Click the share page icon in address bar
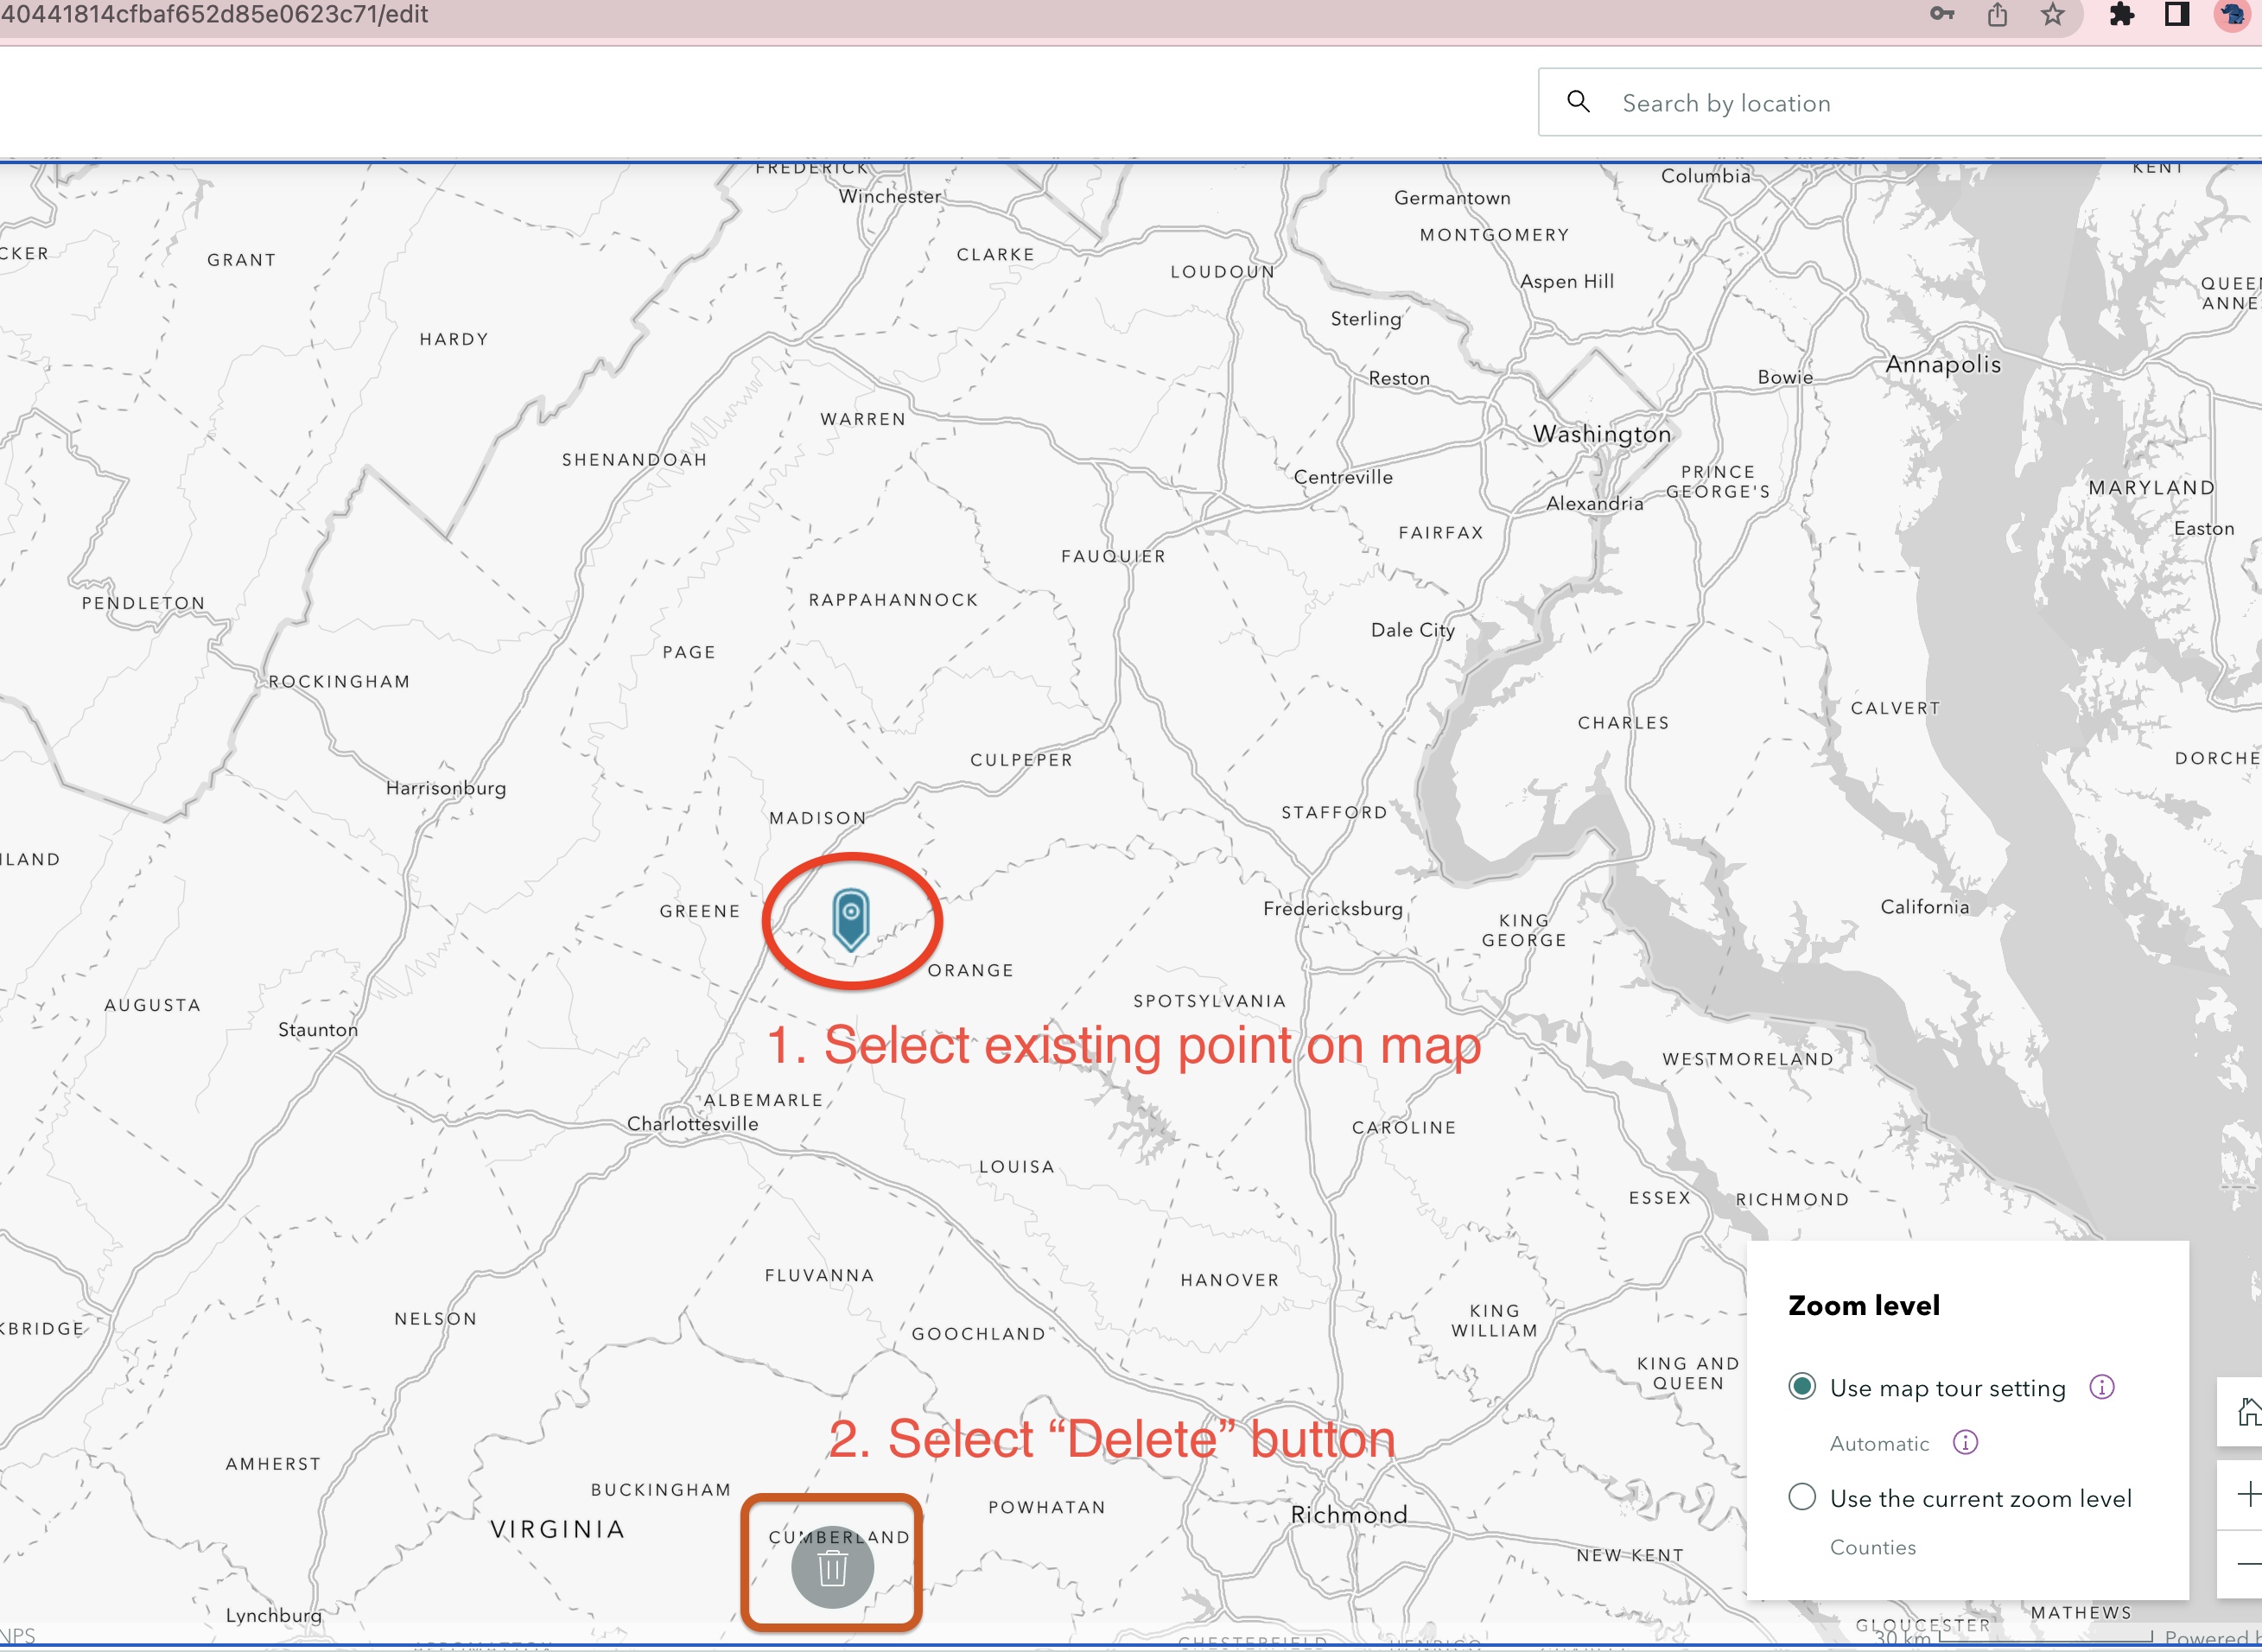 coord(1997,14)
